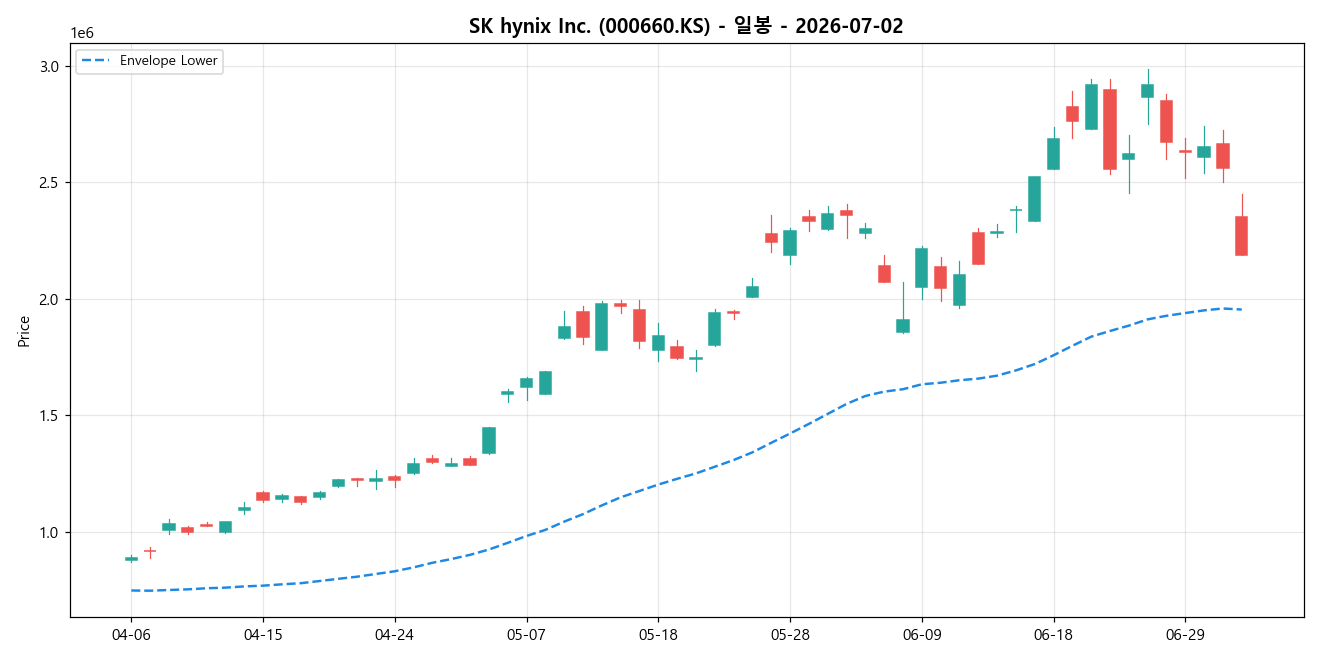
Task: Click the 06-29 date tick label
Action: pos(1185,634)
